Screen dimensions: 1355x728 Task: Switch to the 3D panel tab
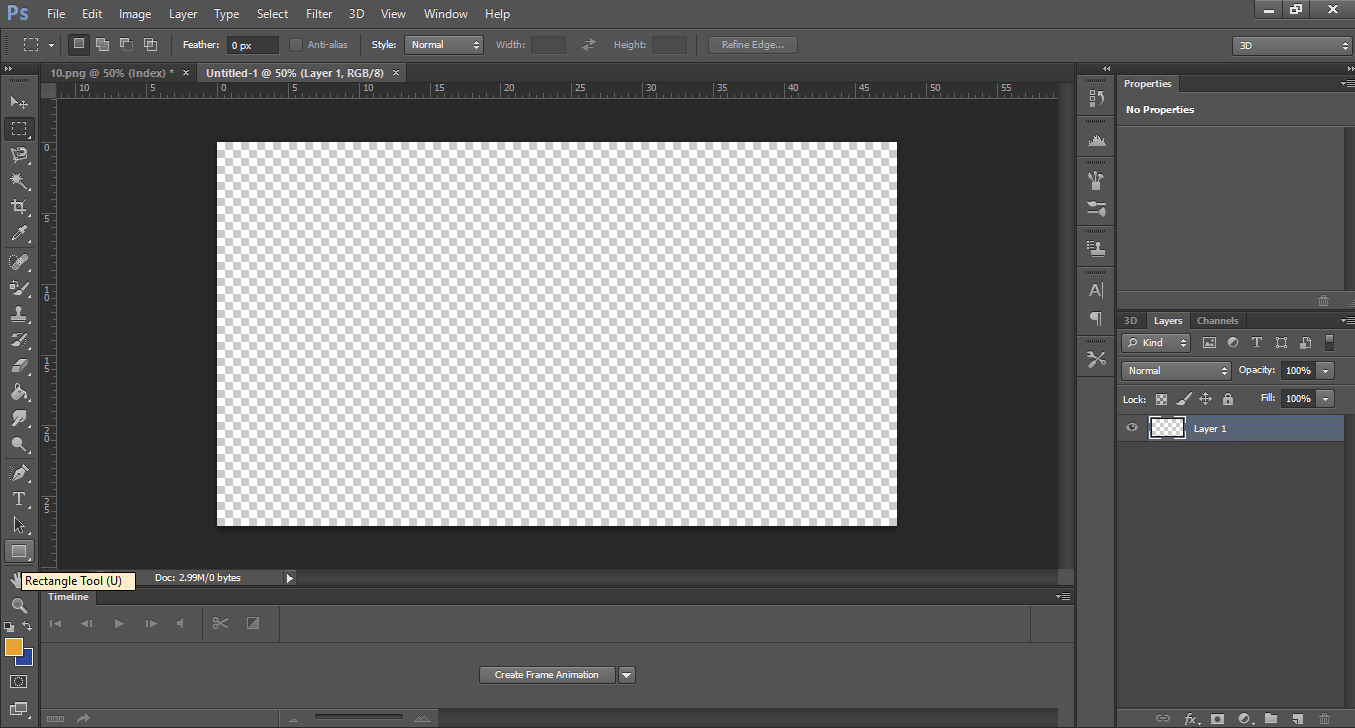tap(1131, 321)
